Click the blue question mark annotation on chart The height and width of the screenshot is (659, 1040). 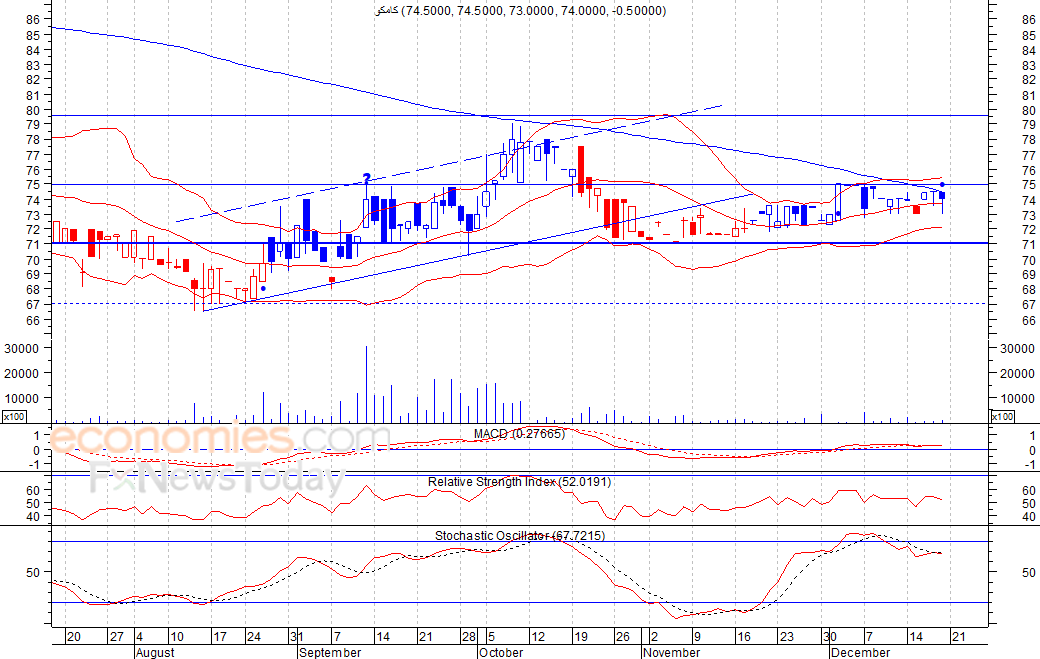coord(366,178)
